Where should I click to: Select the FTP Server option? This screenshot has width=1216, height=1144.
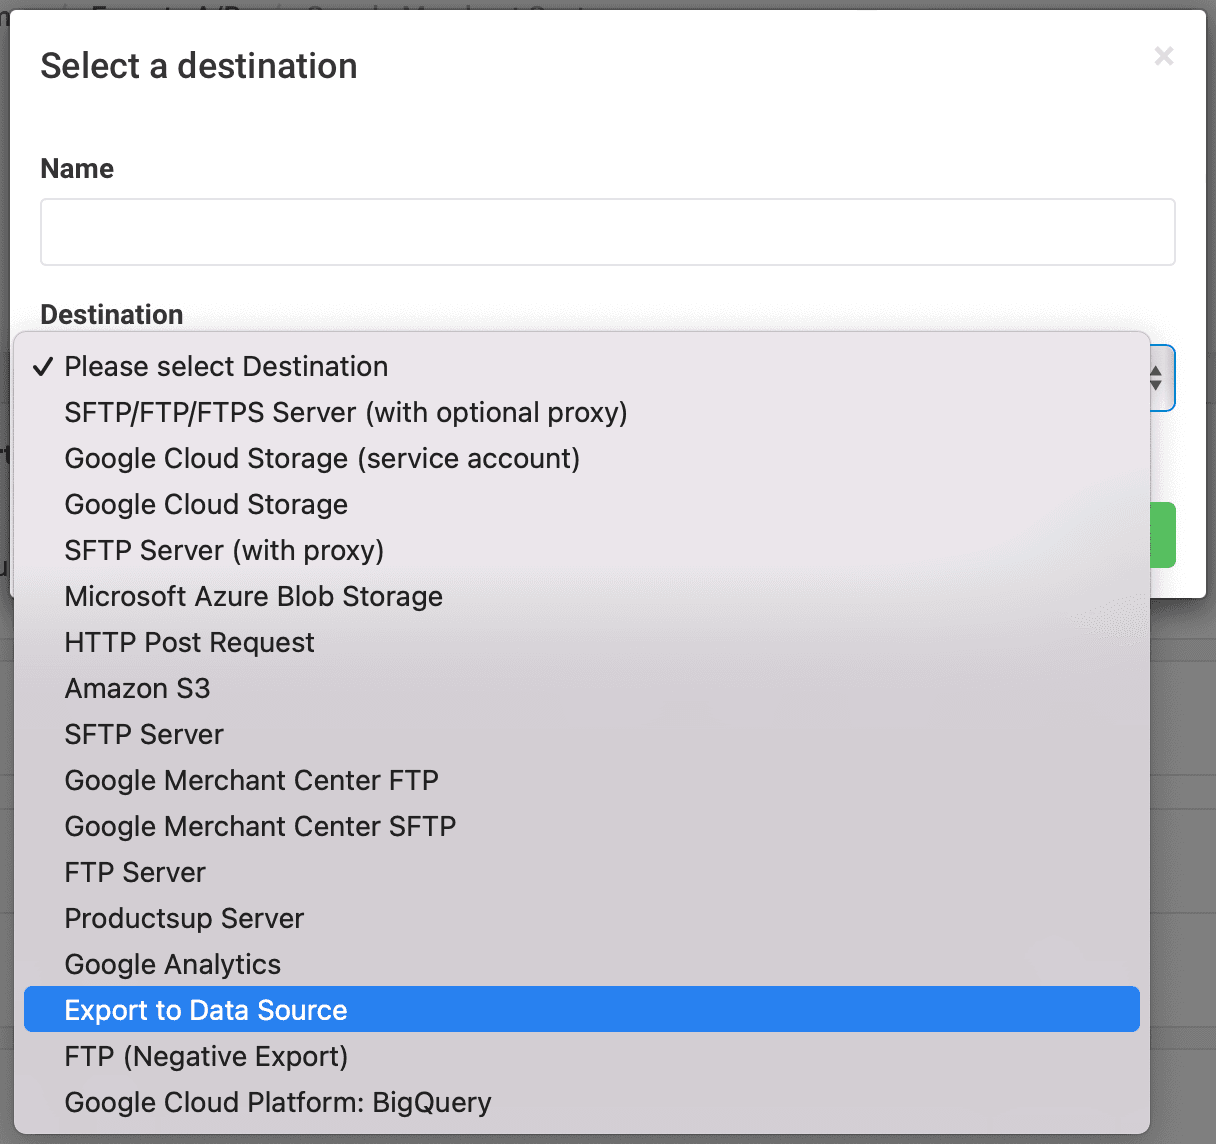click(135, 873)
